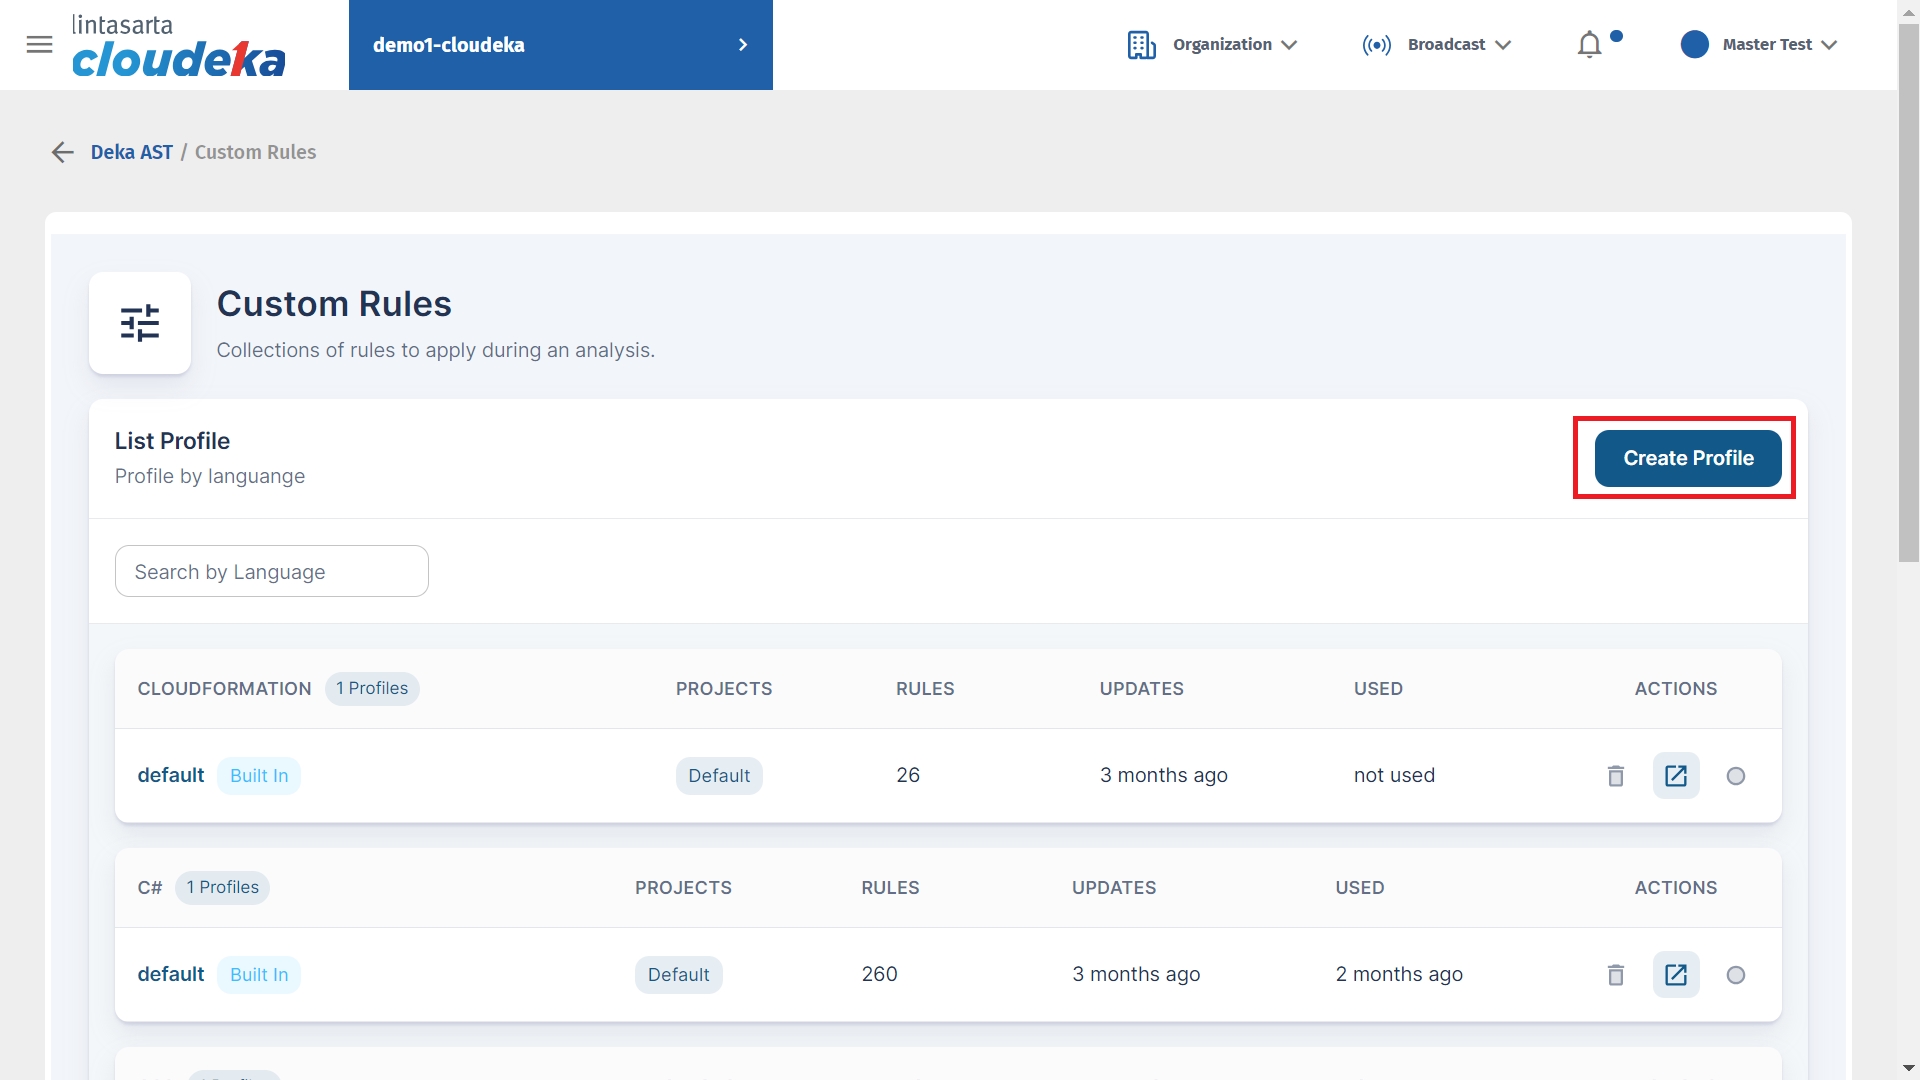Open the CloudFormation default profile in new view
This screenshot has width=1920, height=1080.
pos(1675,776)
